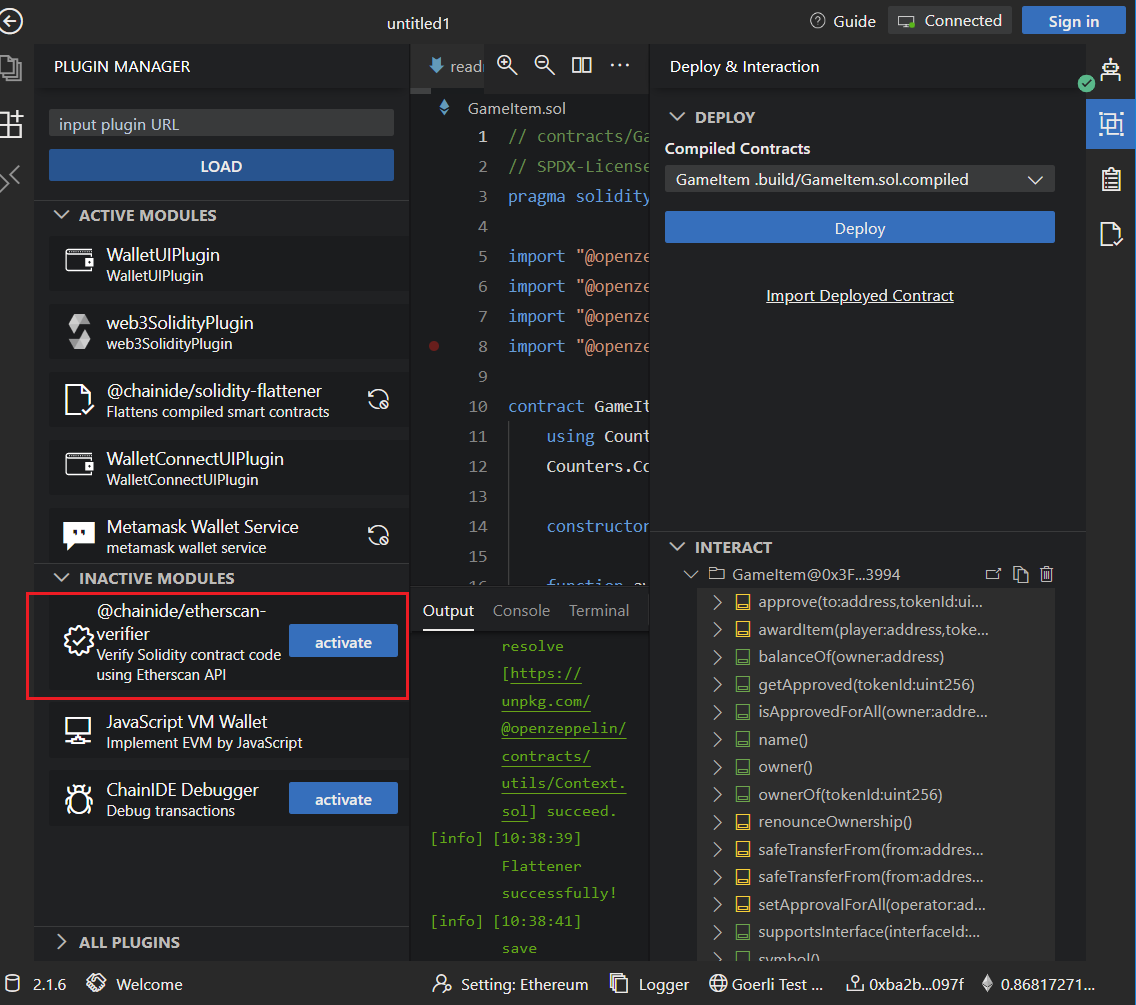Image resolution: width=1136 pixels, height=1005 pixels.
Task: Click the input plugin URL field
Action: pyautogui.click(x=221, y=124)
